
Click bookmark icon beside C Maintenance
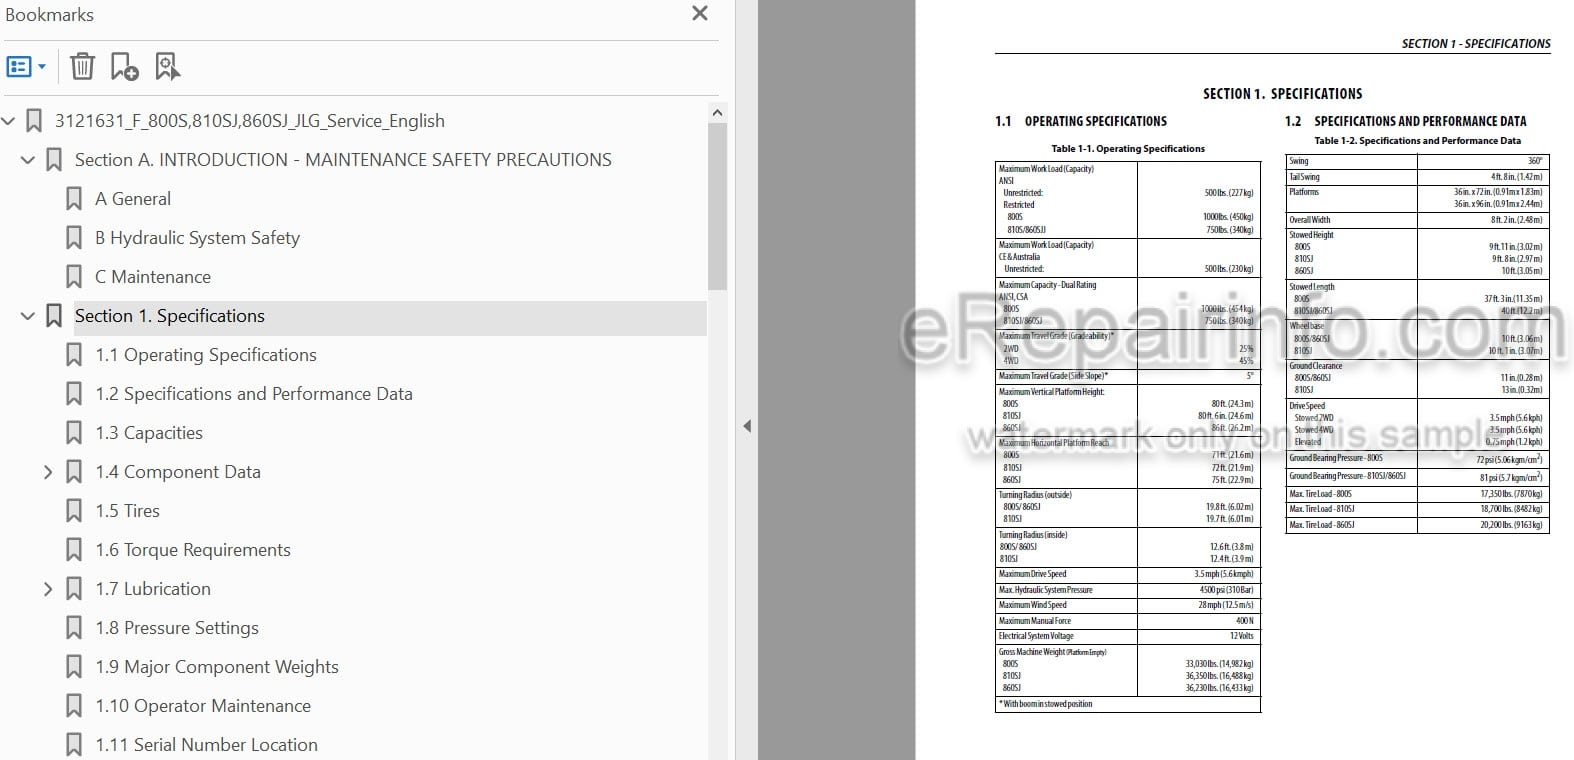tap(74, 277)
